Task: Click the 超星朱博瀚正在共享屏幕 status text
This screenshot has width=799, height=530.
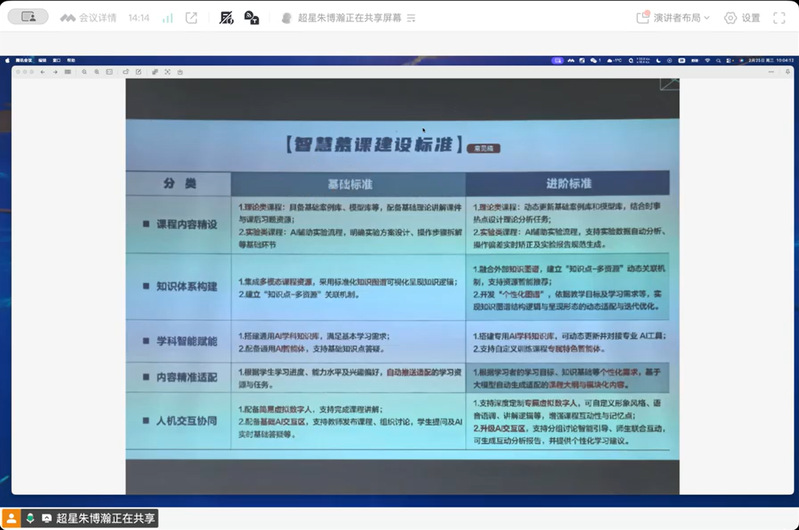Action: pos(349,18)
